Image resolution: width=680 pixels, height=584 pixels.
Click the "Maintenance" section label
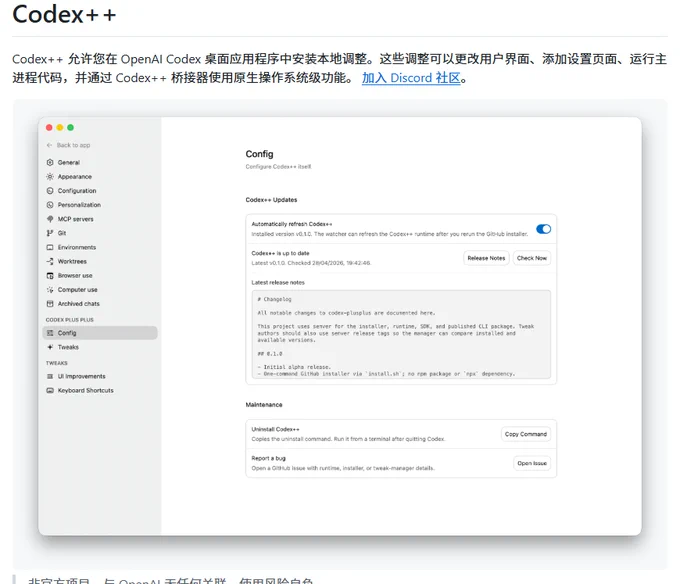(264, 405)
